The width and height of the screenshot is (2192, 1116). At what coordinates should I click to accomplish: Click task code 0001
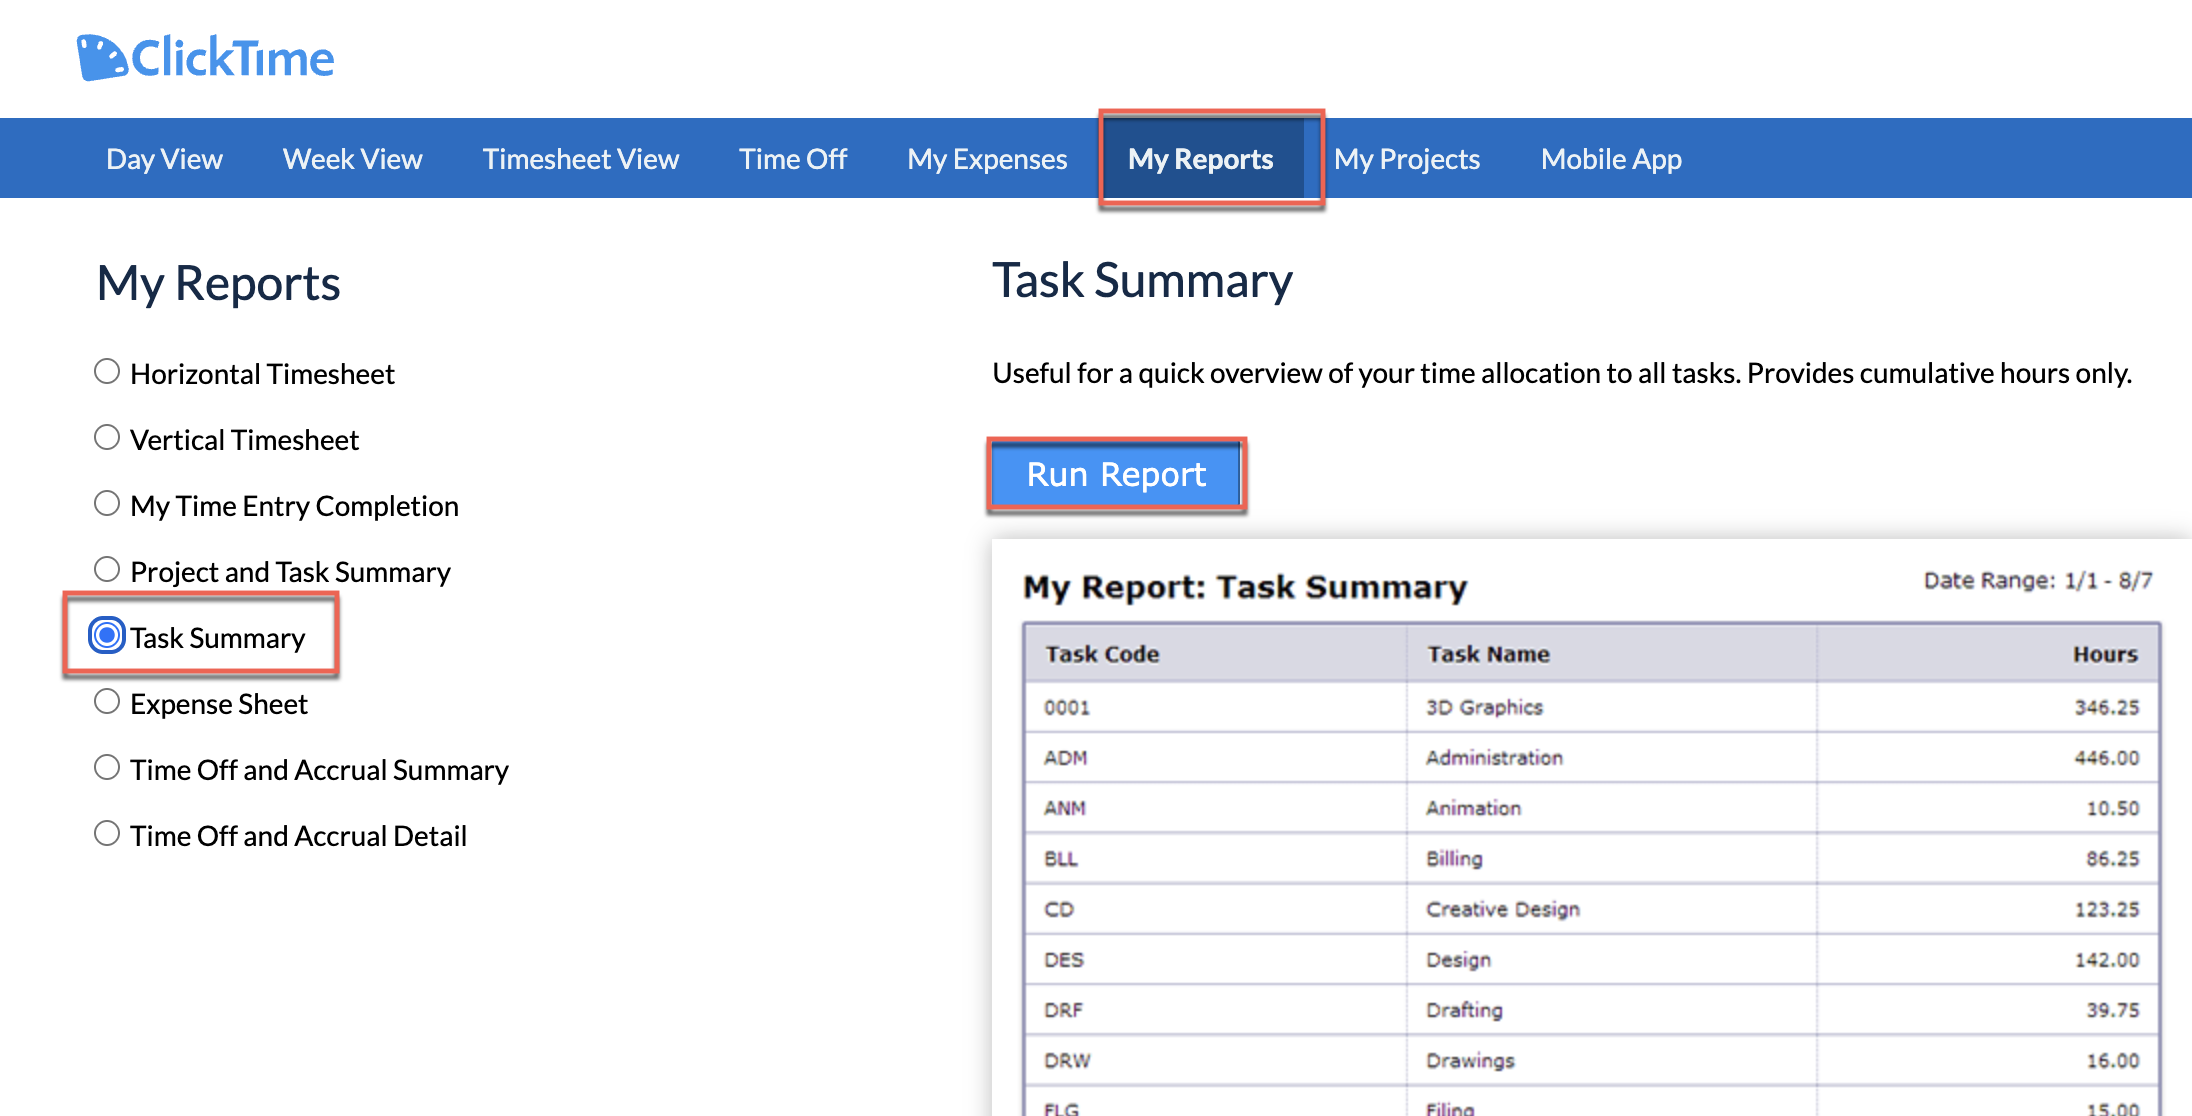point(1067,707)
